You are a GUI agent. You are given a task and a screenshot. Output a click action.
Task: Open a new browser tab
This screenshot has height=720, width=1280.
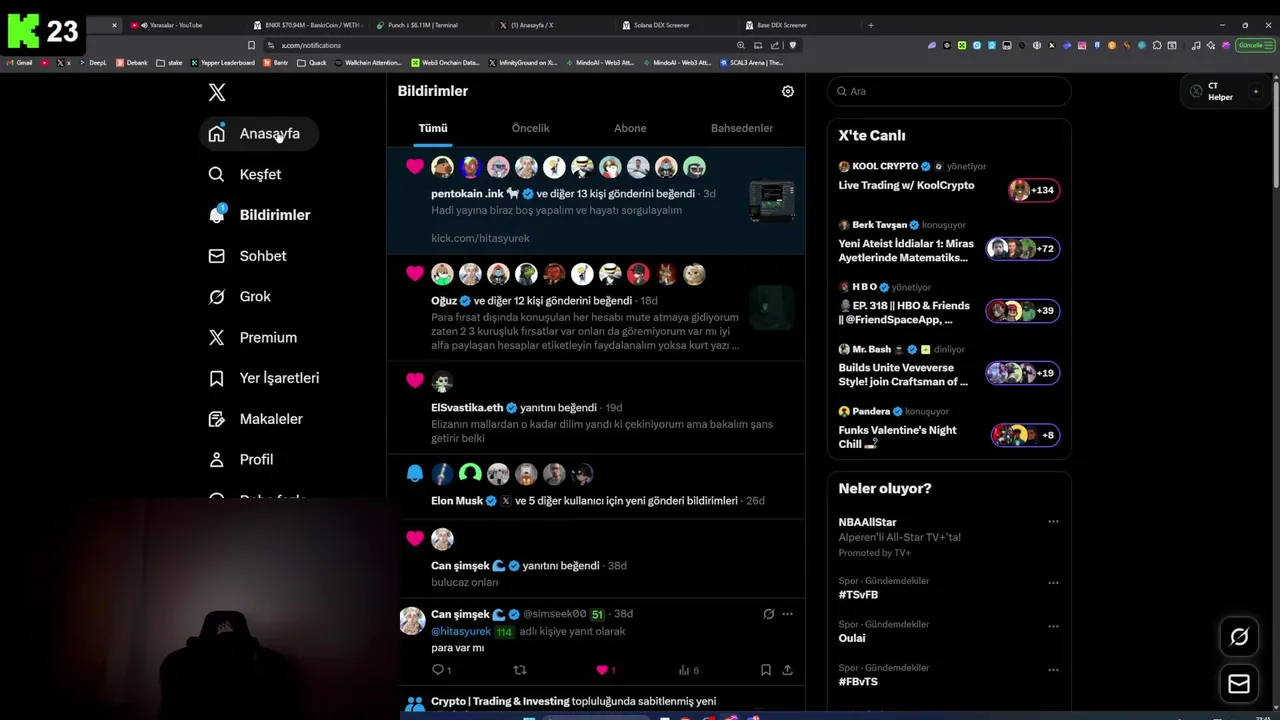[870, 25]
